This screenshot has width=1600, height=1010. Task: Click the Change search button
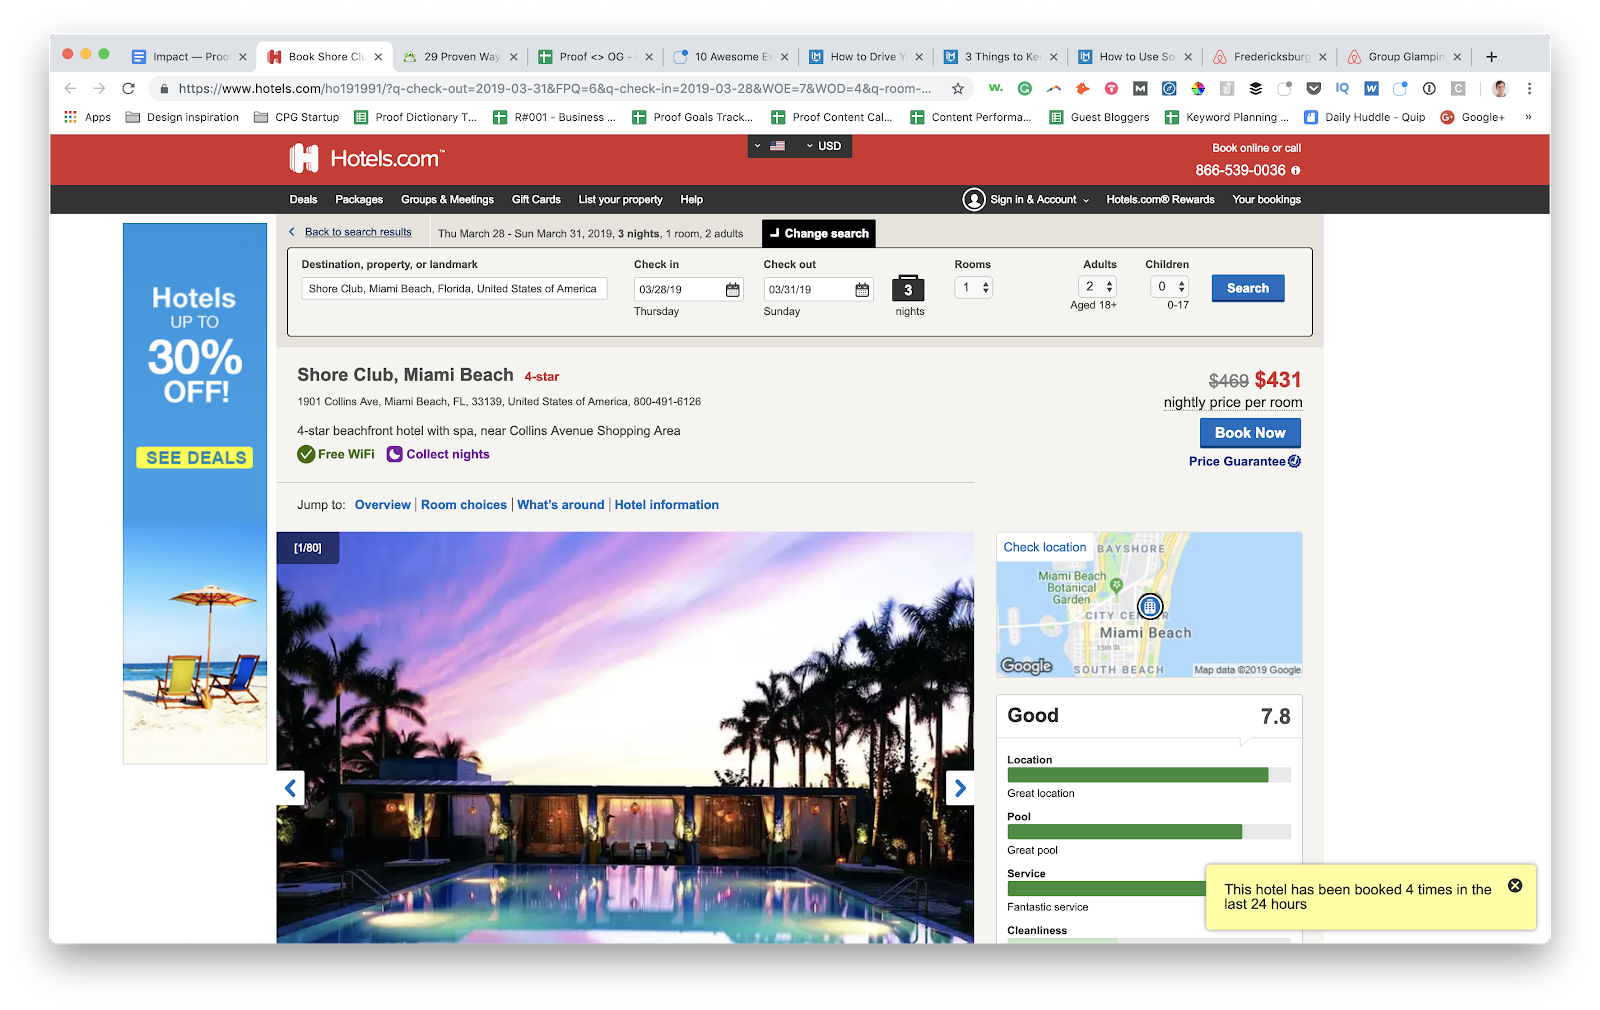[x=819, y=233]
